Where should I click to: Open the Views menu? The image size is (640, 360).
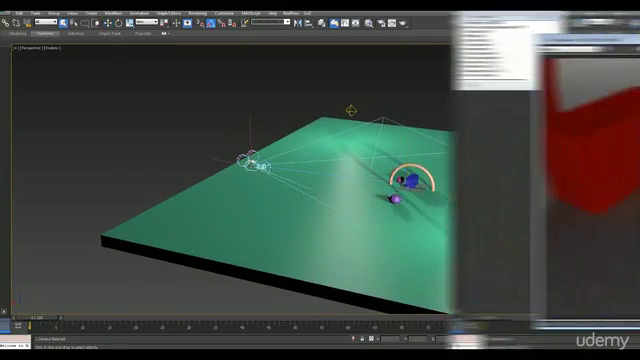click(72, 13)
